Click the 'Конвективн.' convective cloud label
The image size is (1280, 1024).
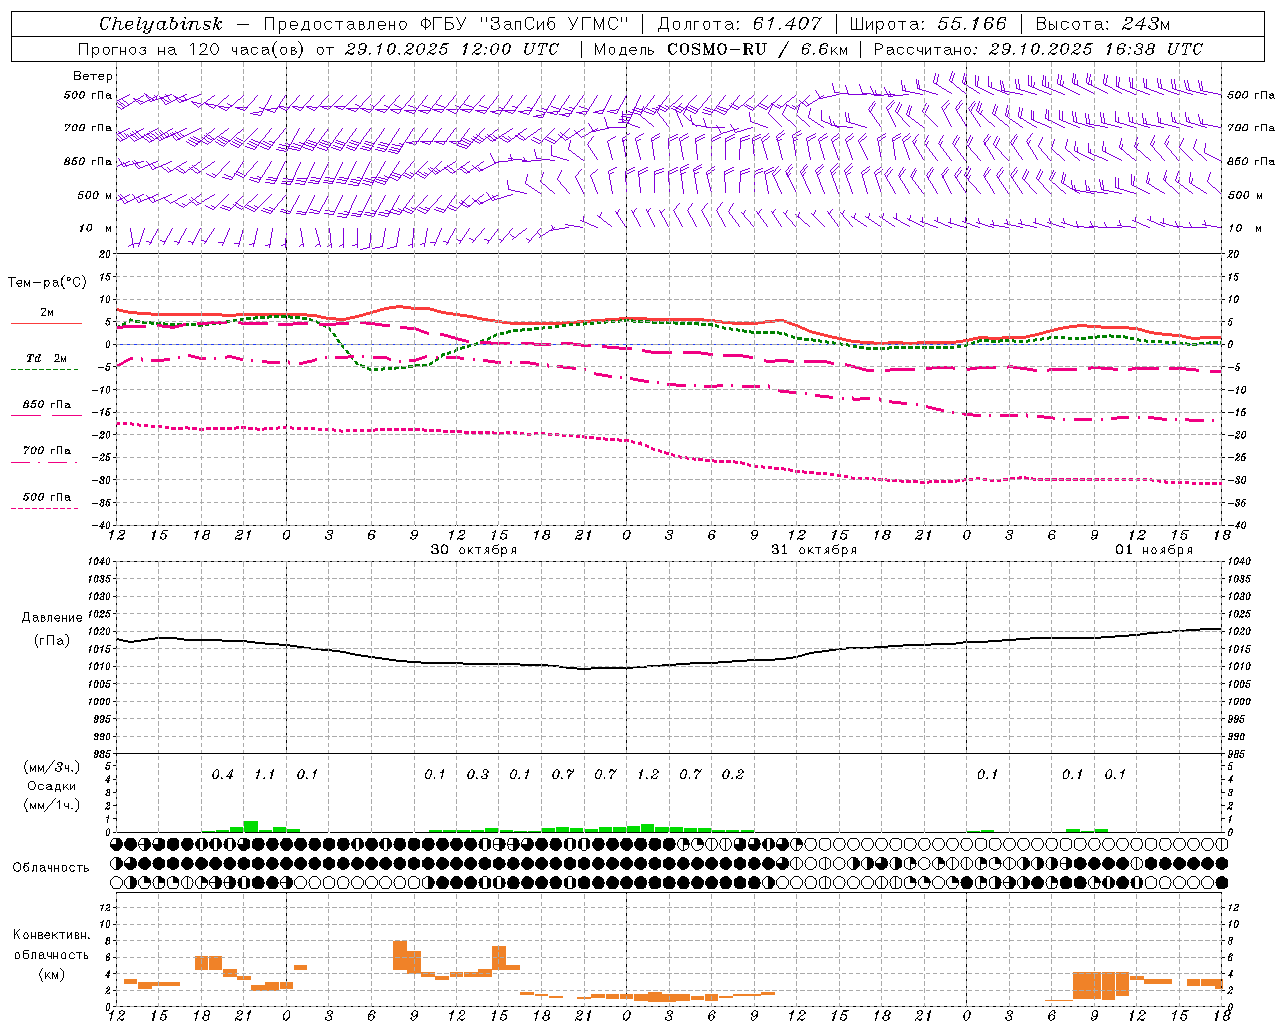[x=51, y=935]
